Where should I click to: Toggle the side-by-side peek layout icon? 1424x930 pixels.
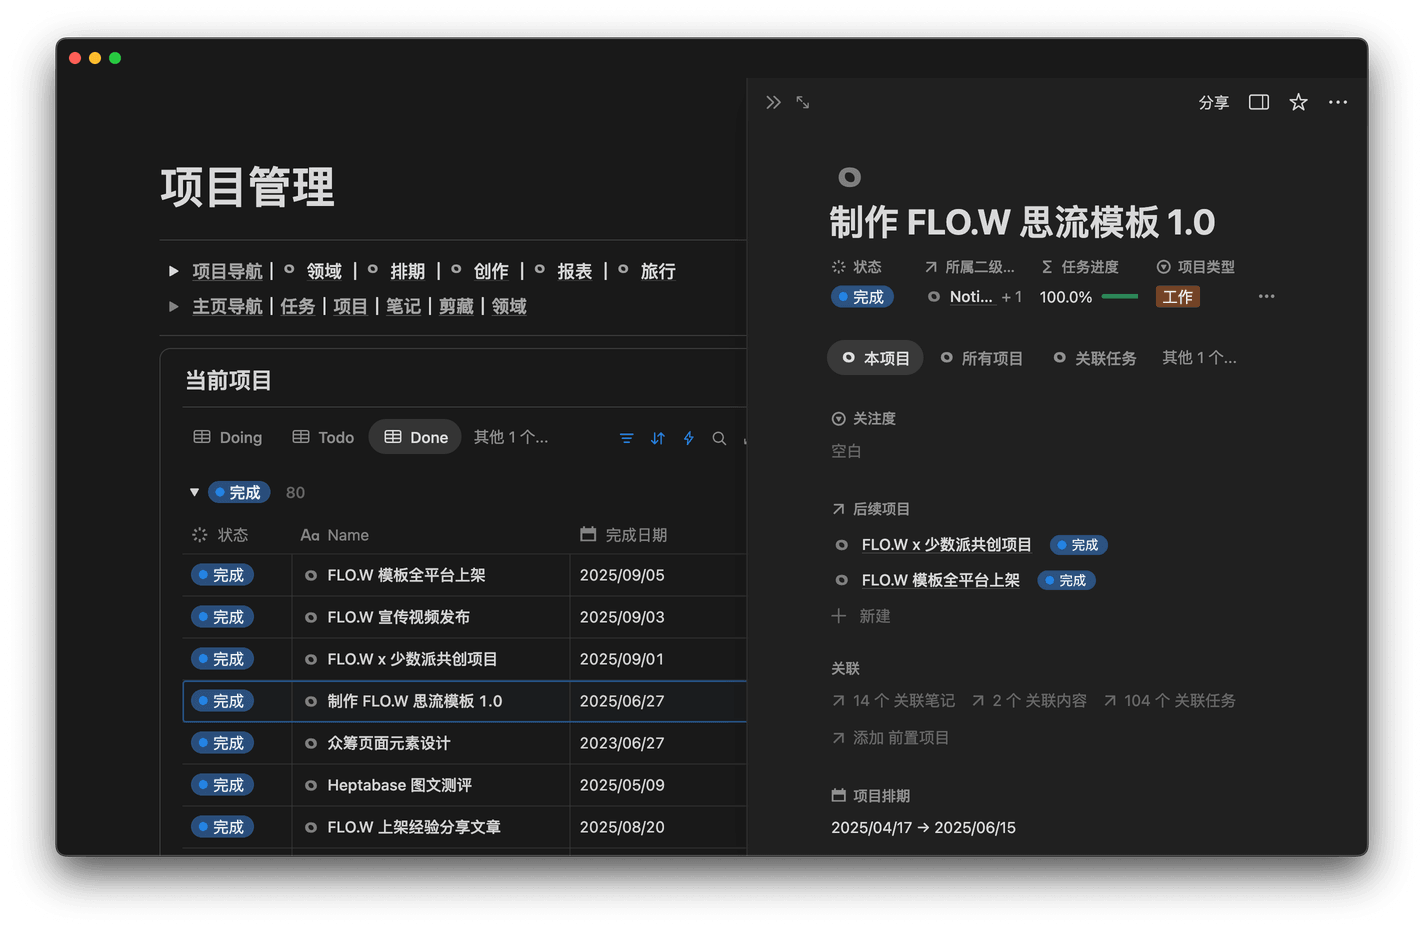click(1258, 102)
